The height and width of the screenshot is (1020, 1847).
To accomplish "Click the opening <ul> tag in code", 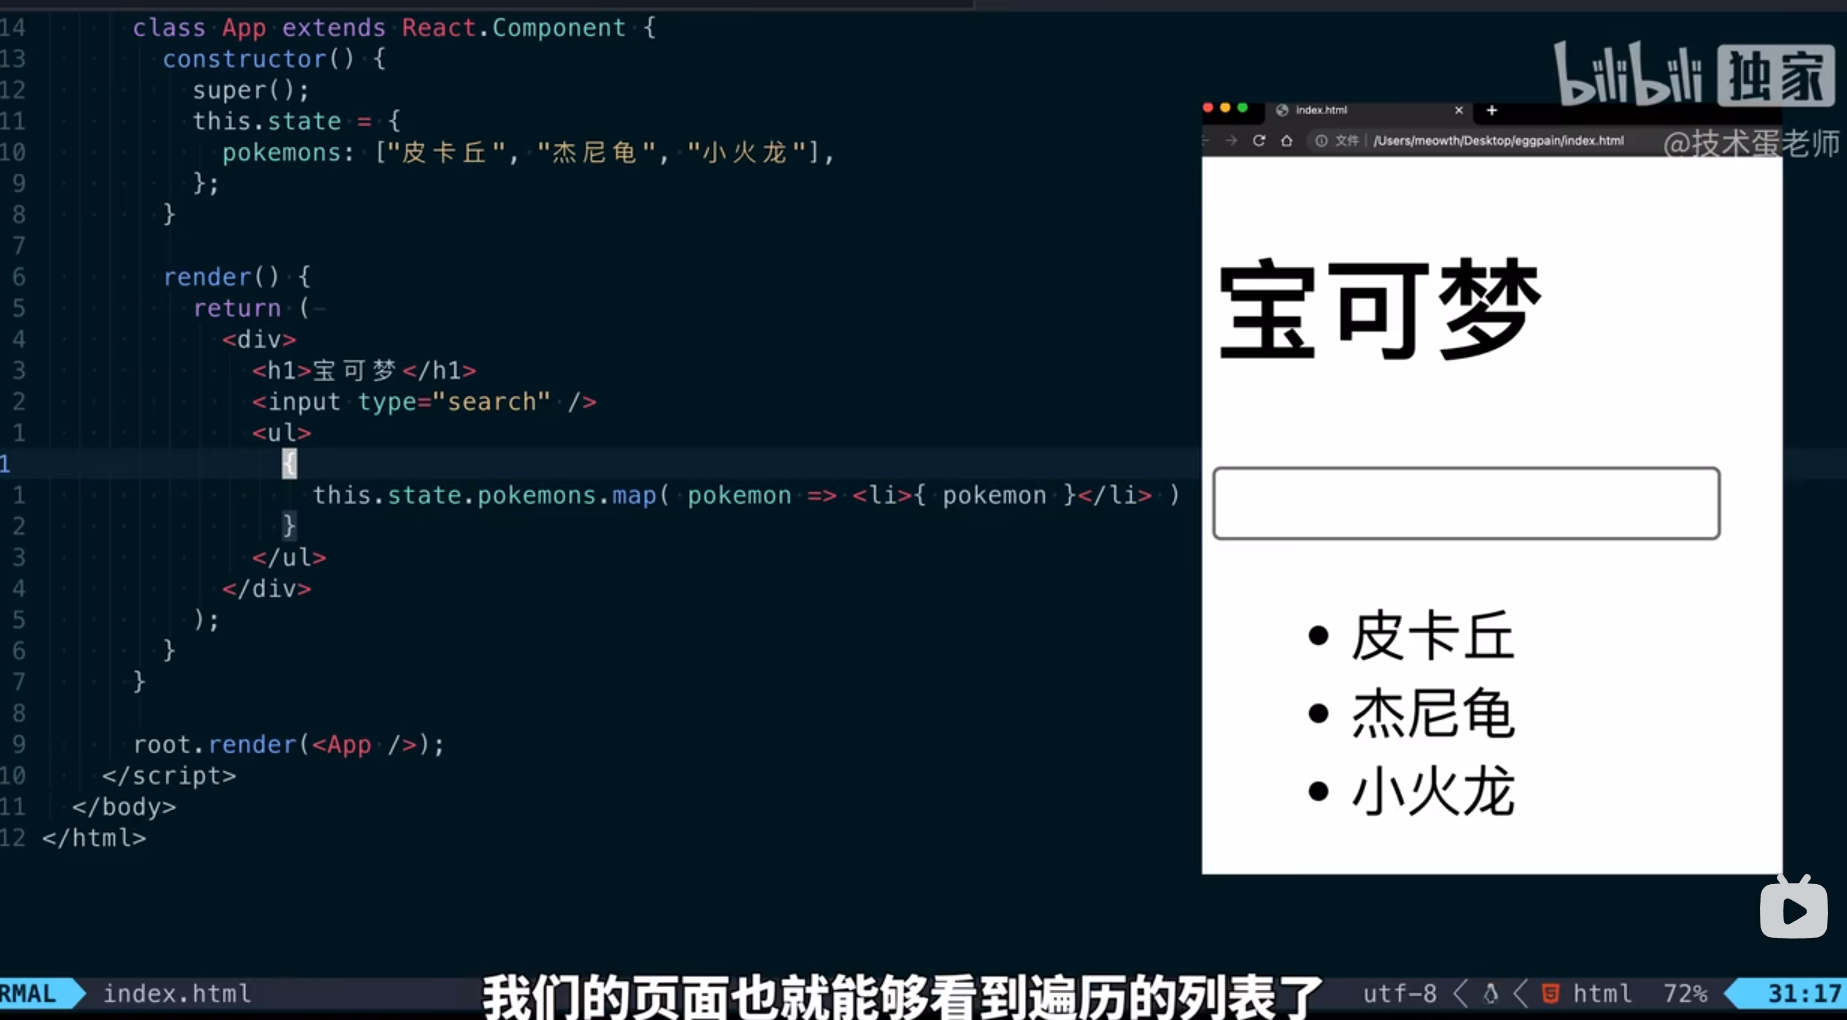I will (281, 433).
